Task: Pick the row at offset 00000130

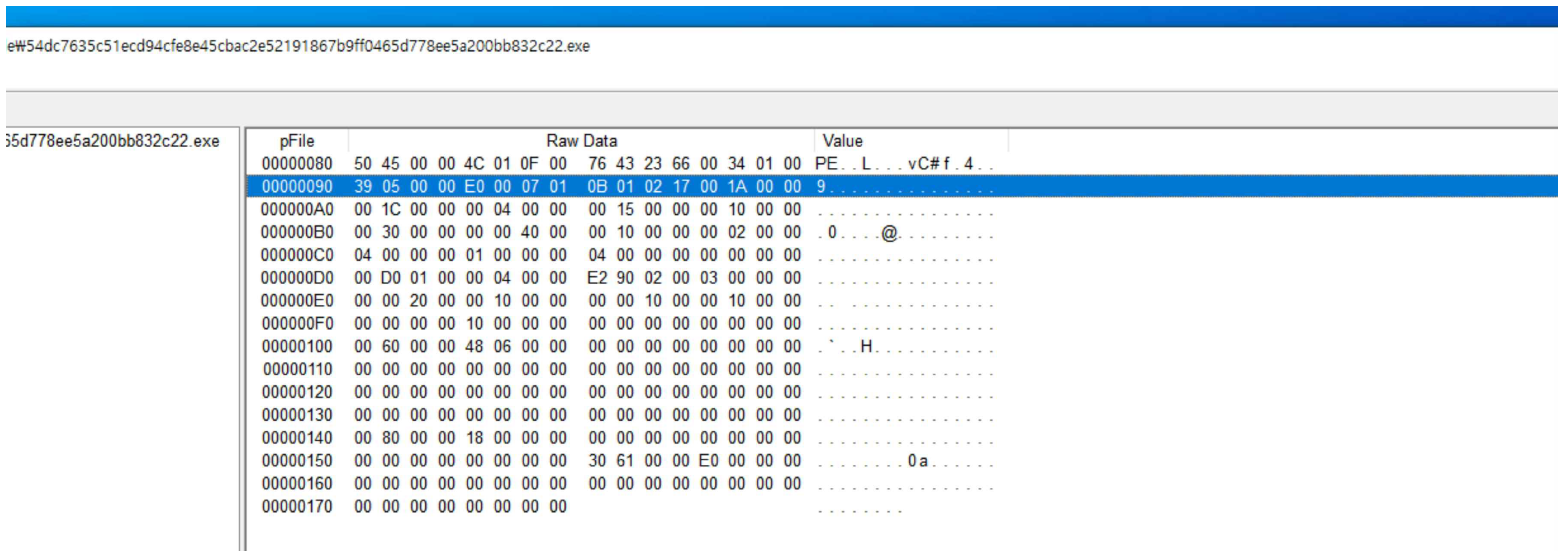Action: [297, 417]
